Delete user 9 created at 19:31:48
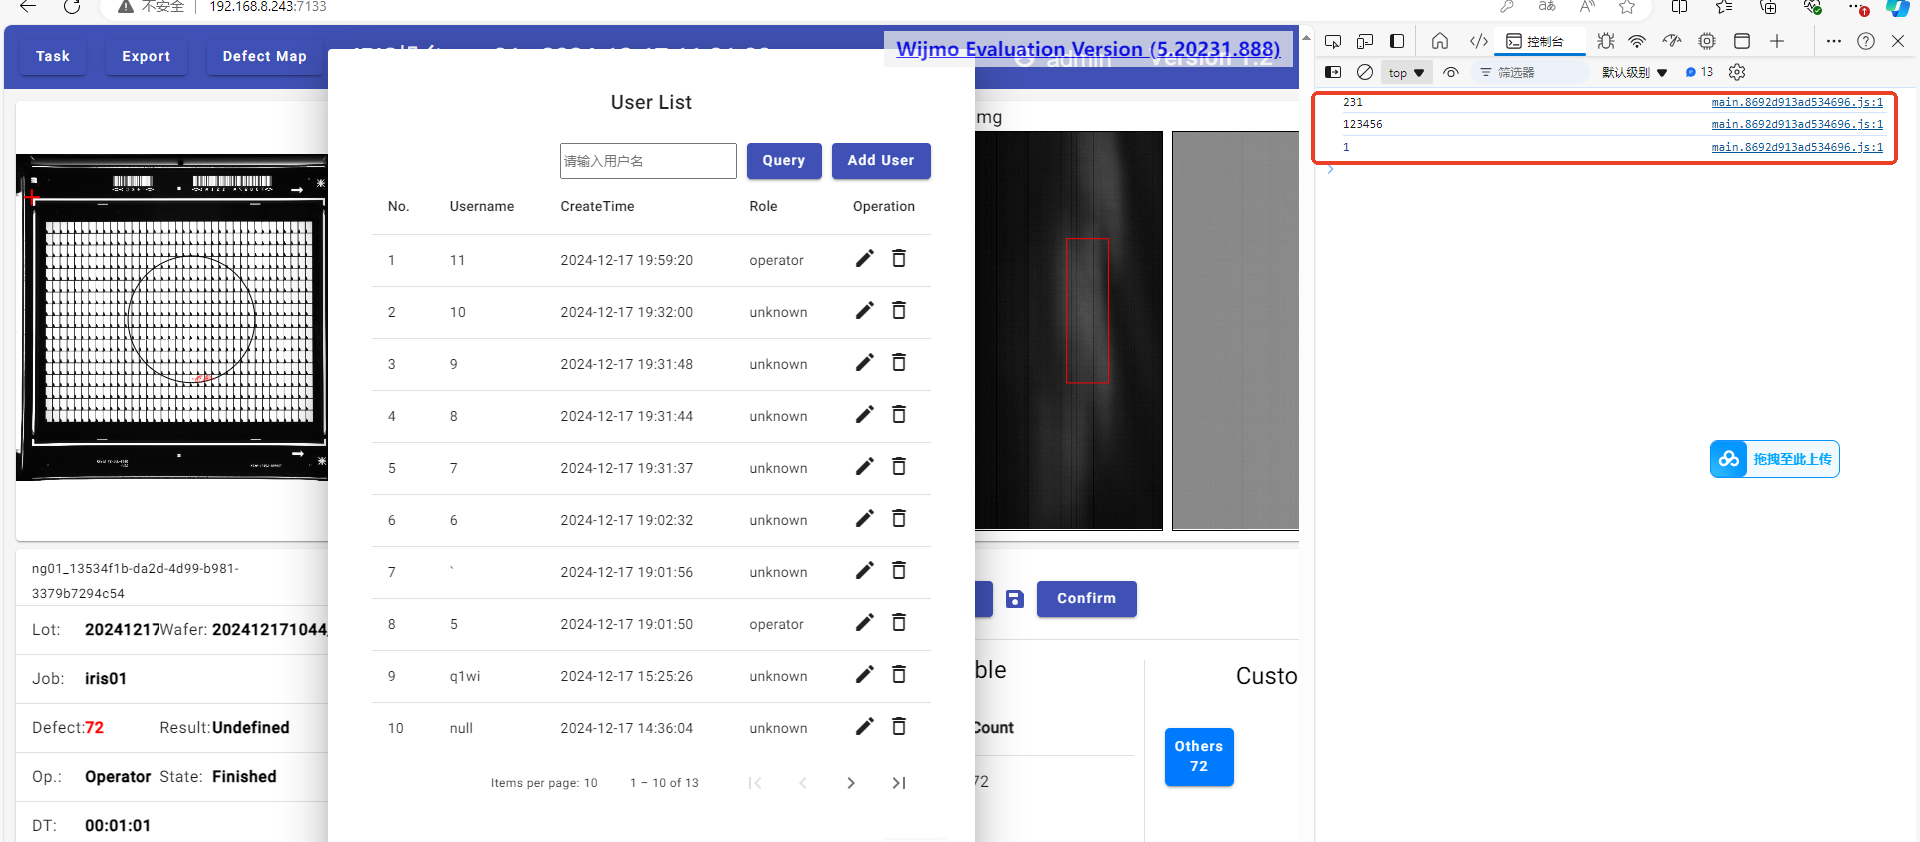 (x=899, y=363)
